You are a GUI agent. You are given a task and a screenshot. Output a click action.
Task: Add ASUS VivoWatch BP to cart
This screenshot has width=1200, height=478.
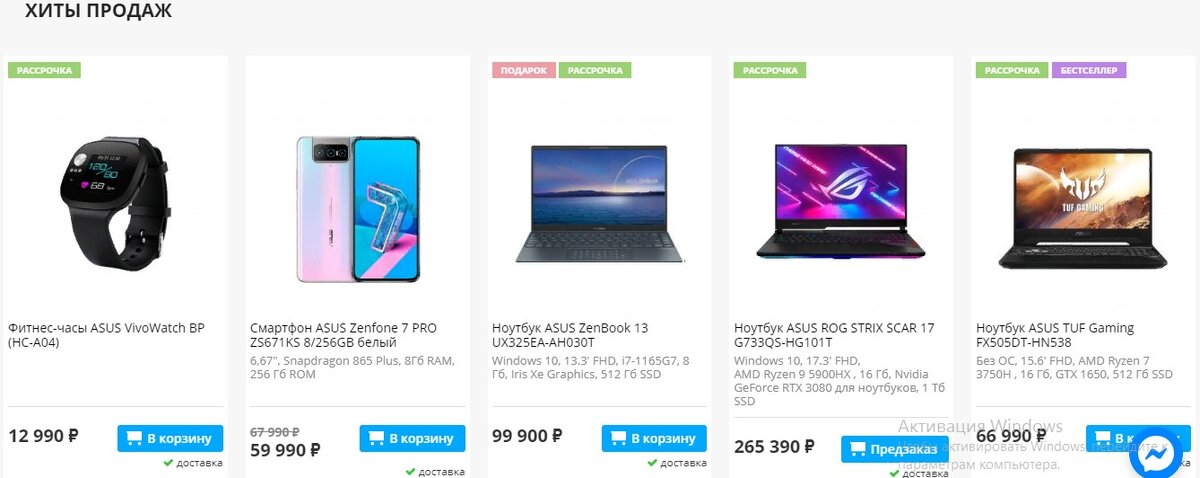click(x=170, y=438)
